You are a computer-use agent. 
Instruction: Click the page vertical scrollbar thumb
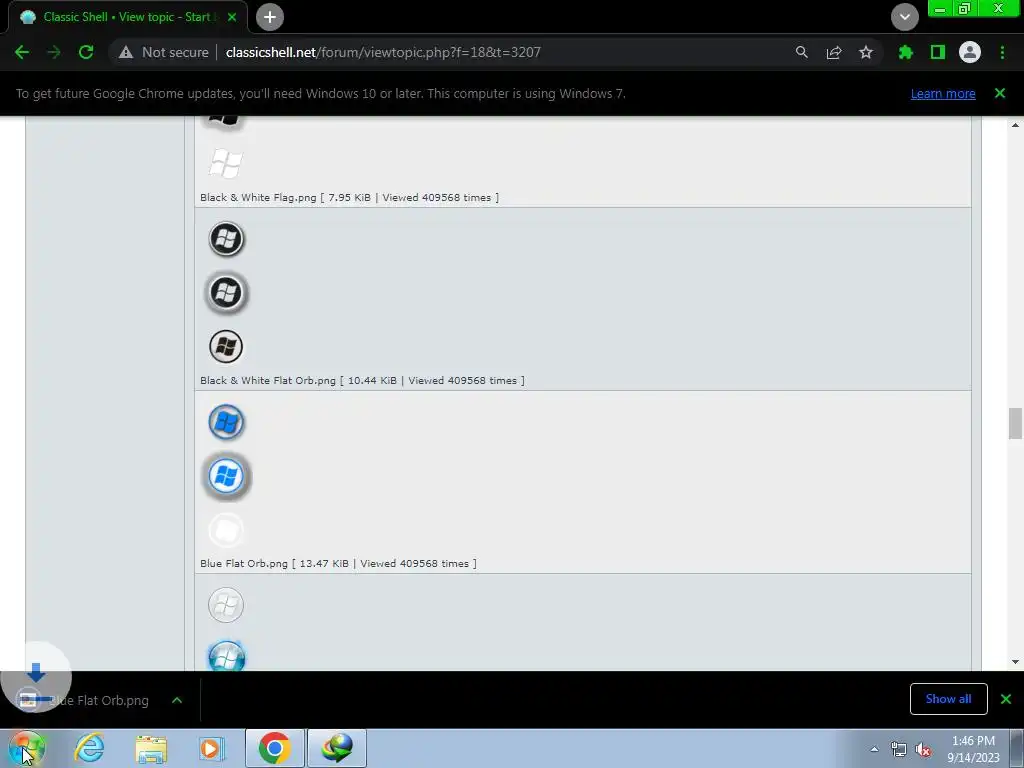[1015, 424]
